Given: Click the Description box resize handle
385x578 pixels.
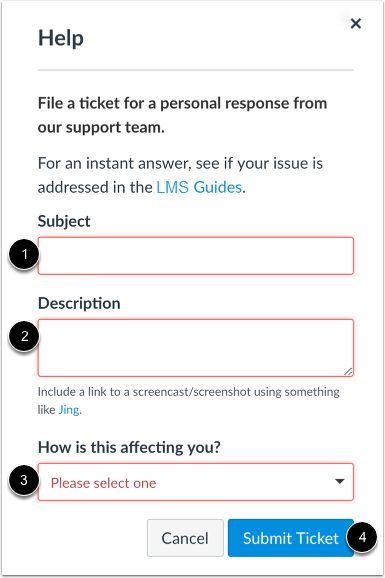Looking at the screenshot, I should pyautogui.click(x=348, y=372).
